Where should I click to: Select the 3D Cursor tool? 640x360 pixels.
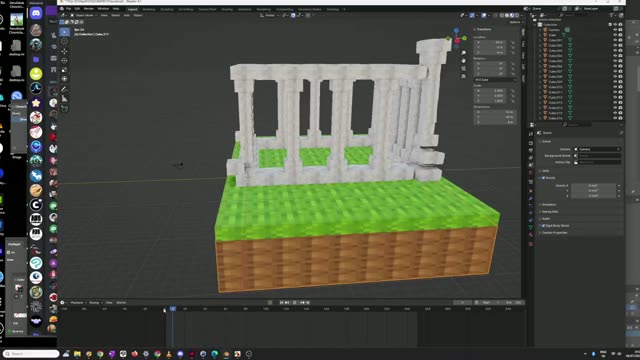(64, 41)
